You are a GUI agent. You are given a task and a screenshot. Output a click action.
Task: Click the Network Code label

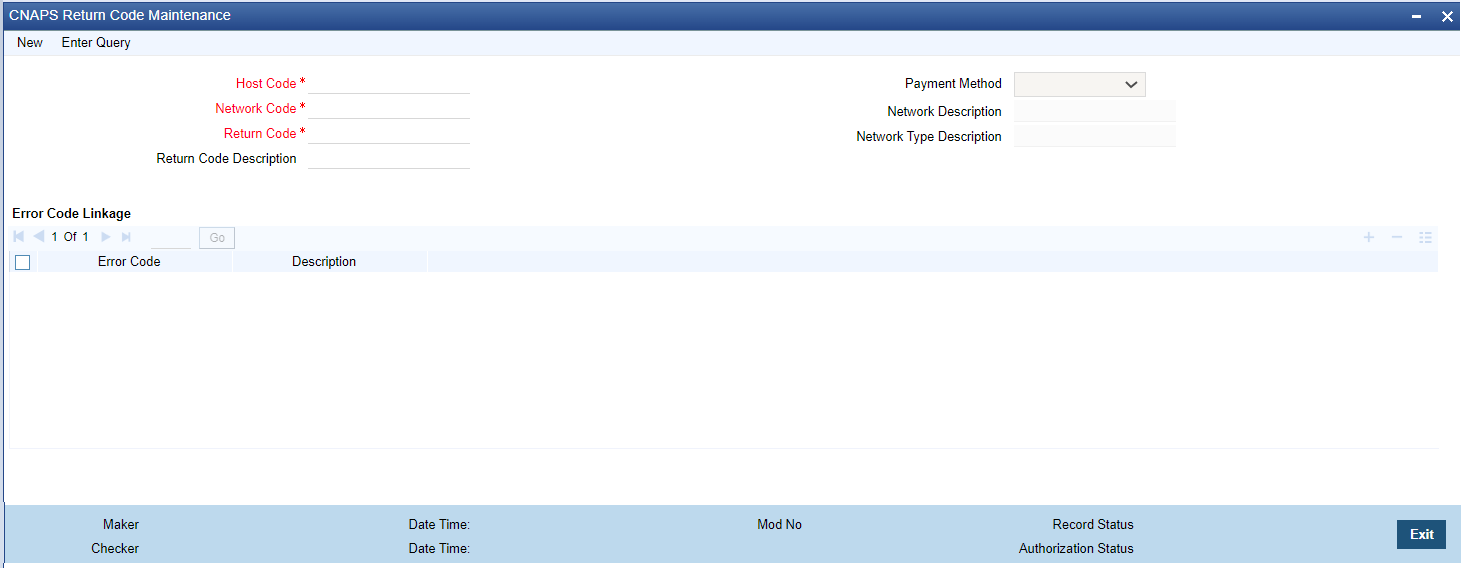(x=256, y=109)
